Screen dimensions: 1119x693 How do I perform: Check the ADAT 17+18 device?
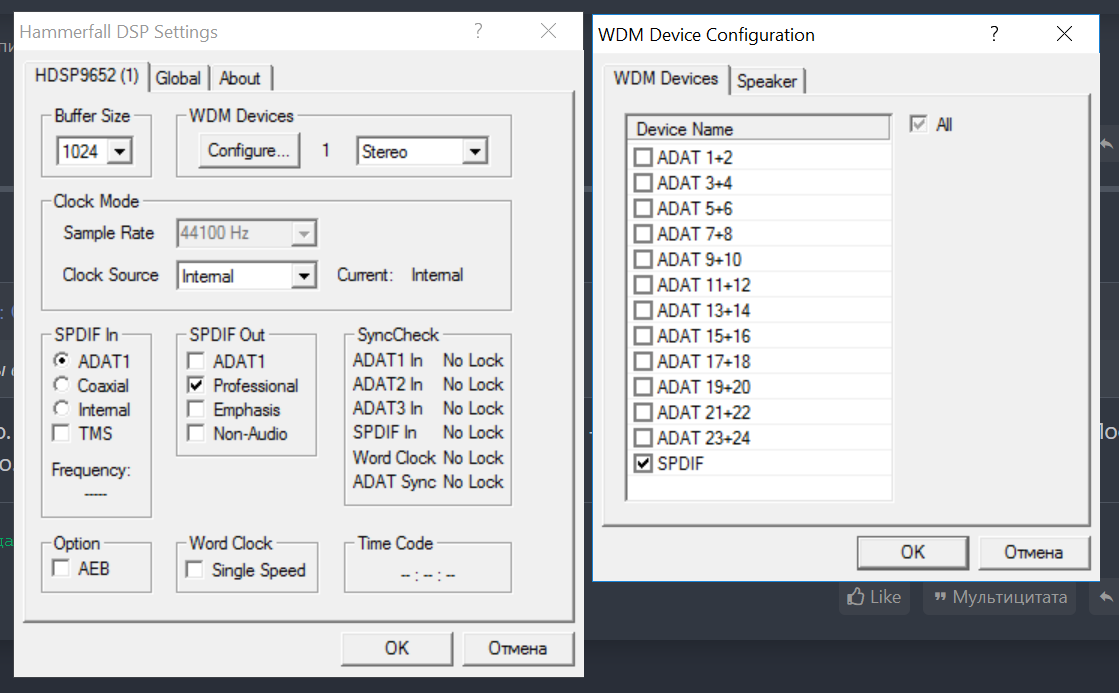pyautogui.click(x=643, y=361)
